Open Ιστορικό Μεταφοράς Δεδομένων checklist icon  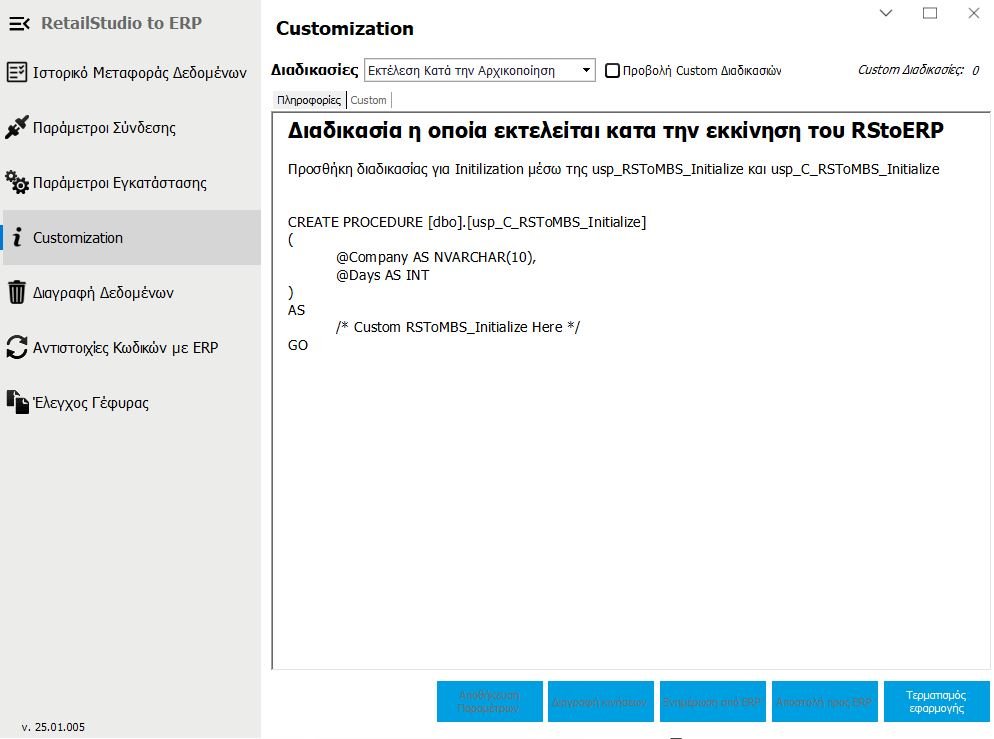tap(17, 73)
